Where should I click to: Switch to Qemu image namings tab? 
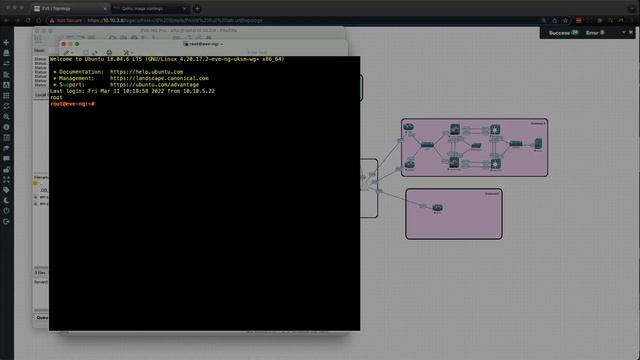coord(149,9)
